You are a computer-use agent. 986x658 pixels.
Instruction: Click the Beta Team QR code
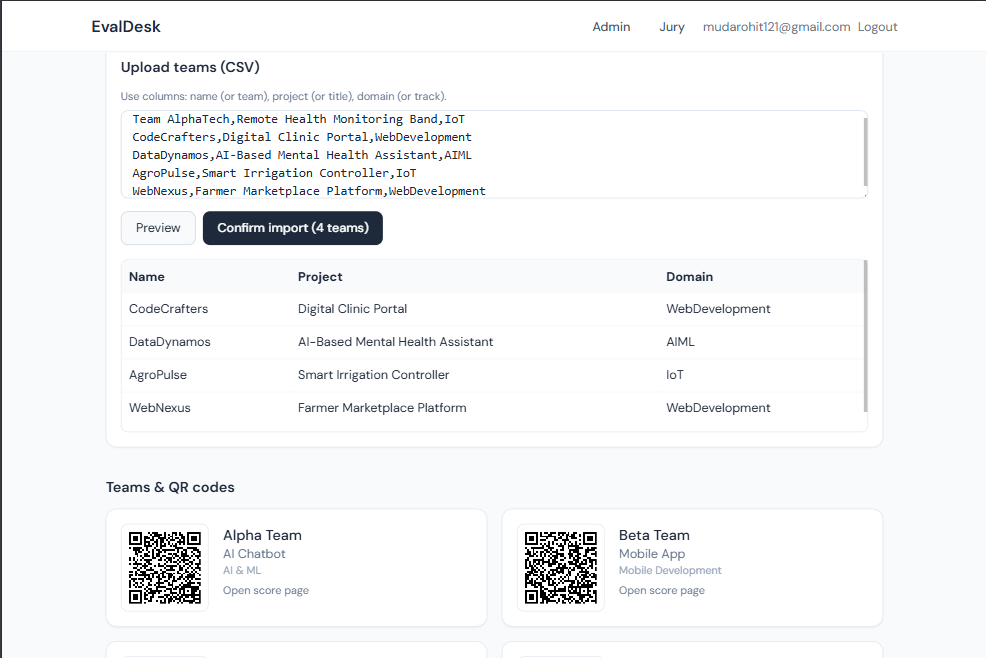(x=561, y=567)
